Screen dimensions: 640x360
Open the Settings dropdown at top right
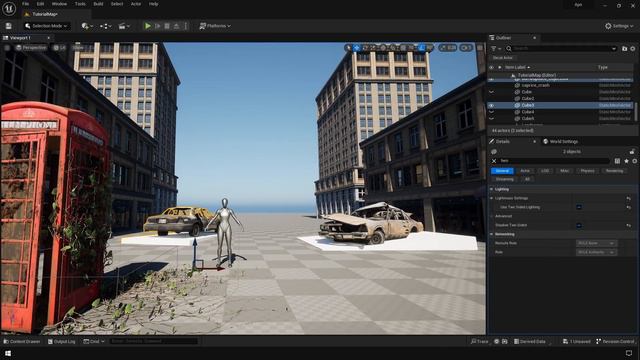pyautogui.click(x=619, y=26)
